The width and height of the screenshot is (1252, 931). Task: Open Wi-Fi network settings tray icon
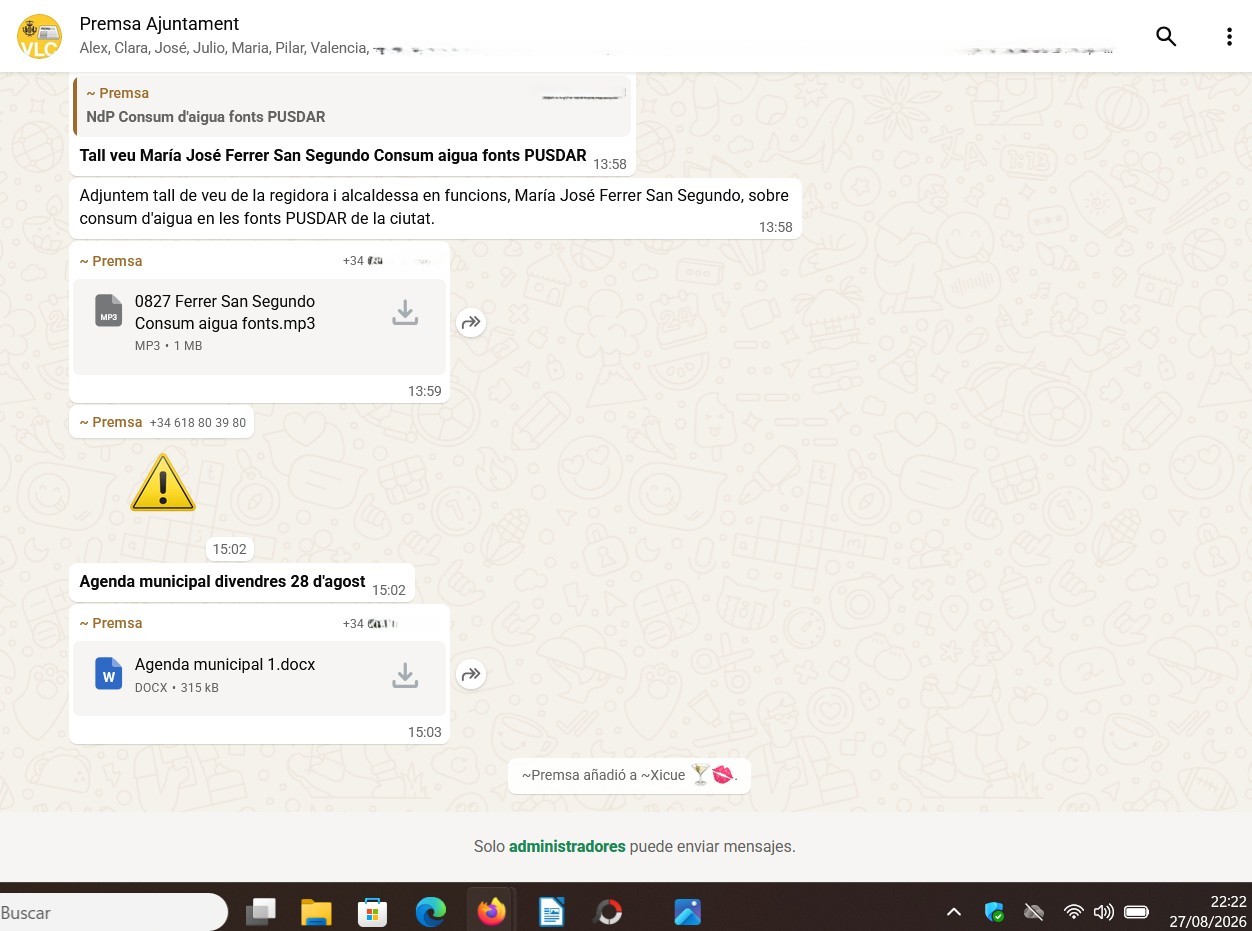coord(1074,912)
